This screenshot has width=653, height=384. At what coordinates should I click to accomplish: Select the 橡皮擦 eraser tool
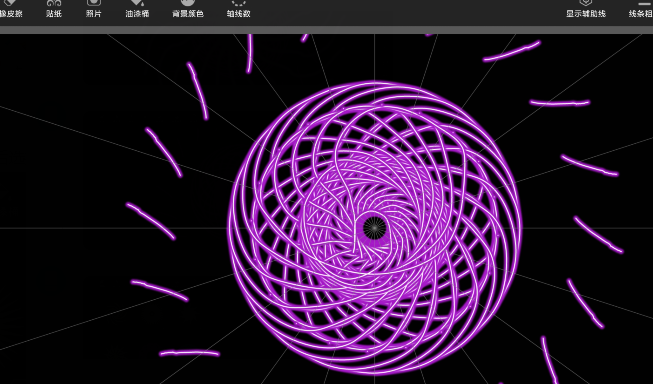(10, 9)
